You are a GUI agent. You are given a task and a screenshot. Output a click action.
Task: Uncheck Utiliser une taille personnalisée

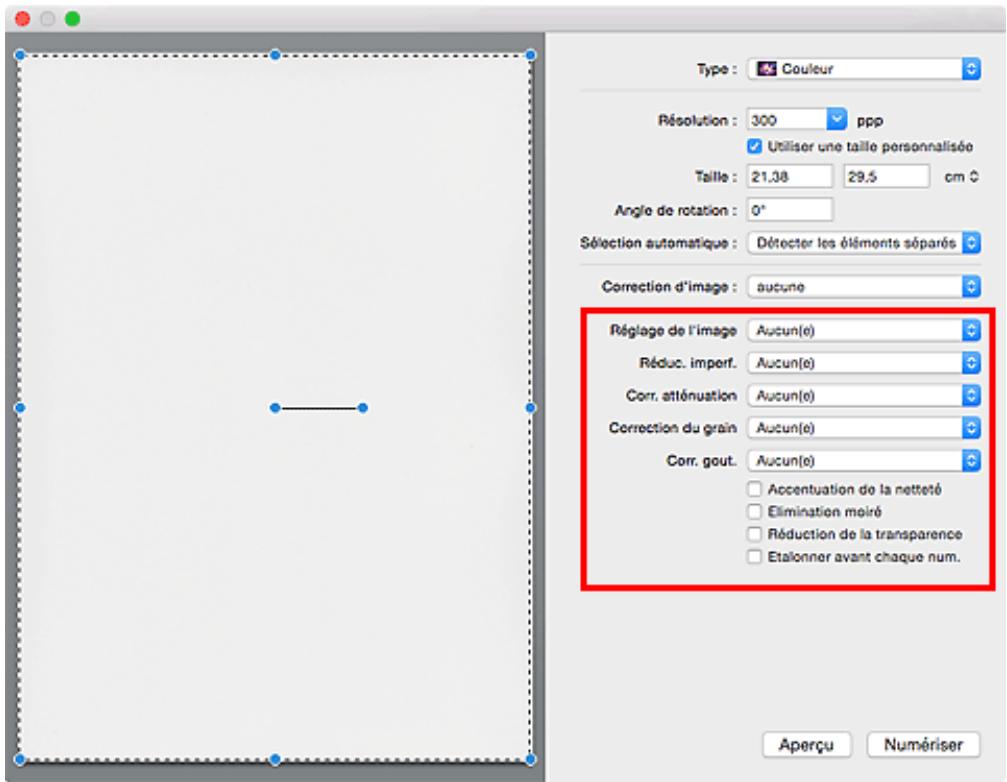755,146
